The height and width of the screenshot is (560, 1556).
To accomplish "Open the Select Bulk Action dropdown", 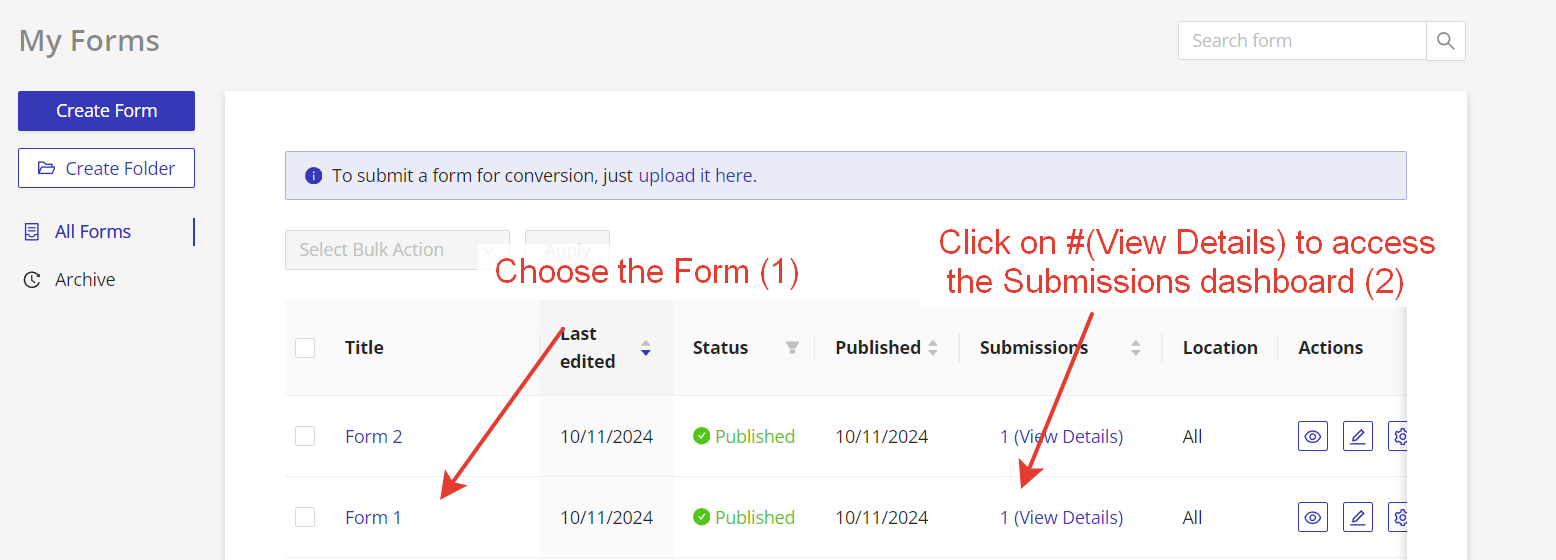I will point(397,250).
